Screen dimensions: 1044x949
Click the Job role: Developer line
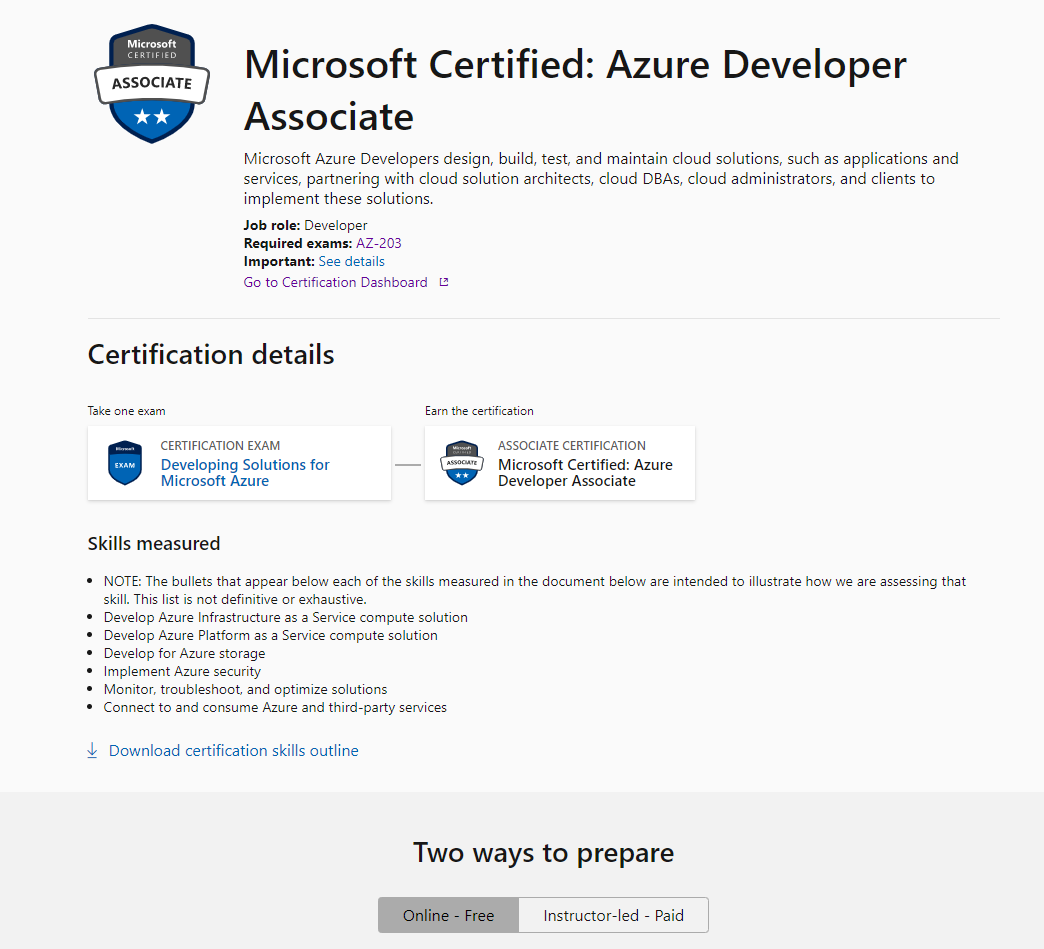306,225
